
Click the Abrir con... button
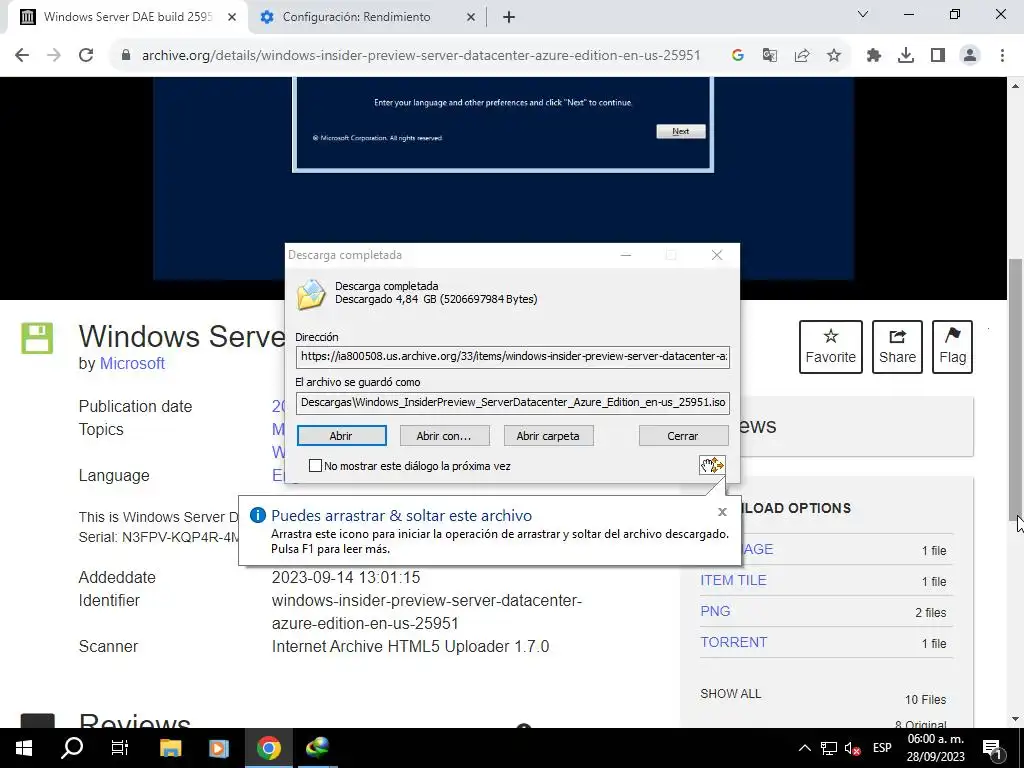coord(444,436)
